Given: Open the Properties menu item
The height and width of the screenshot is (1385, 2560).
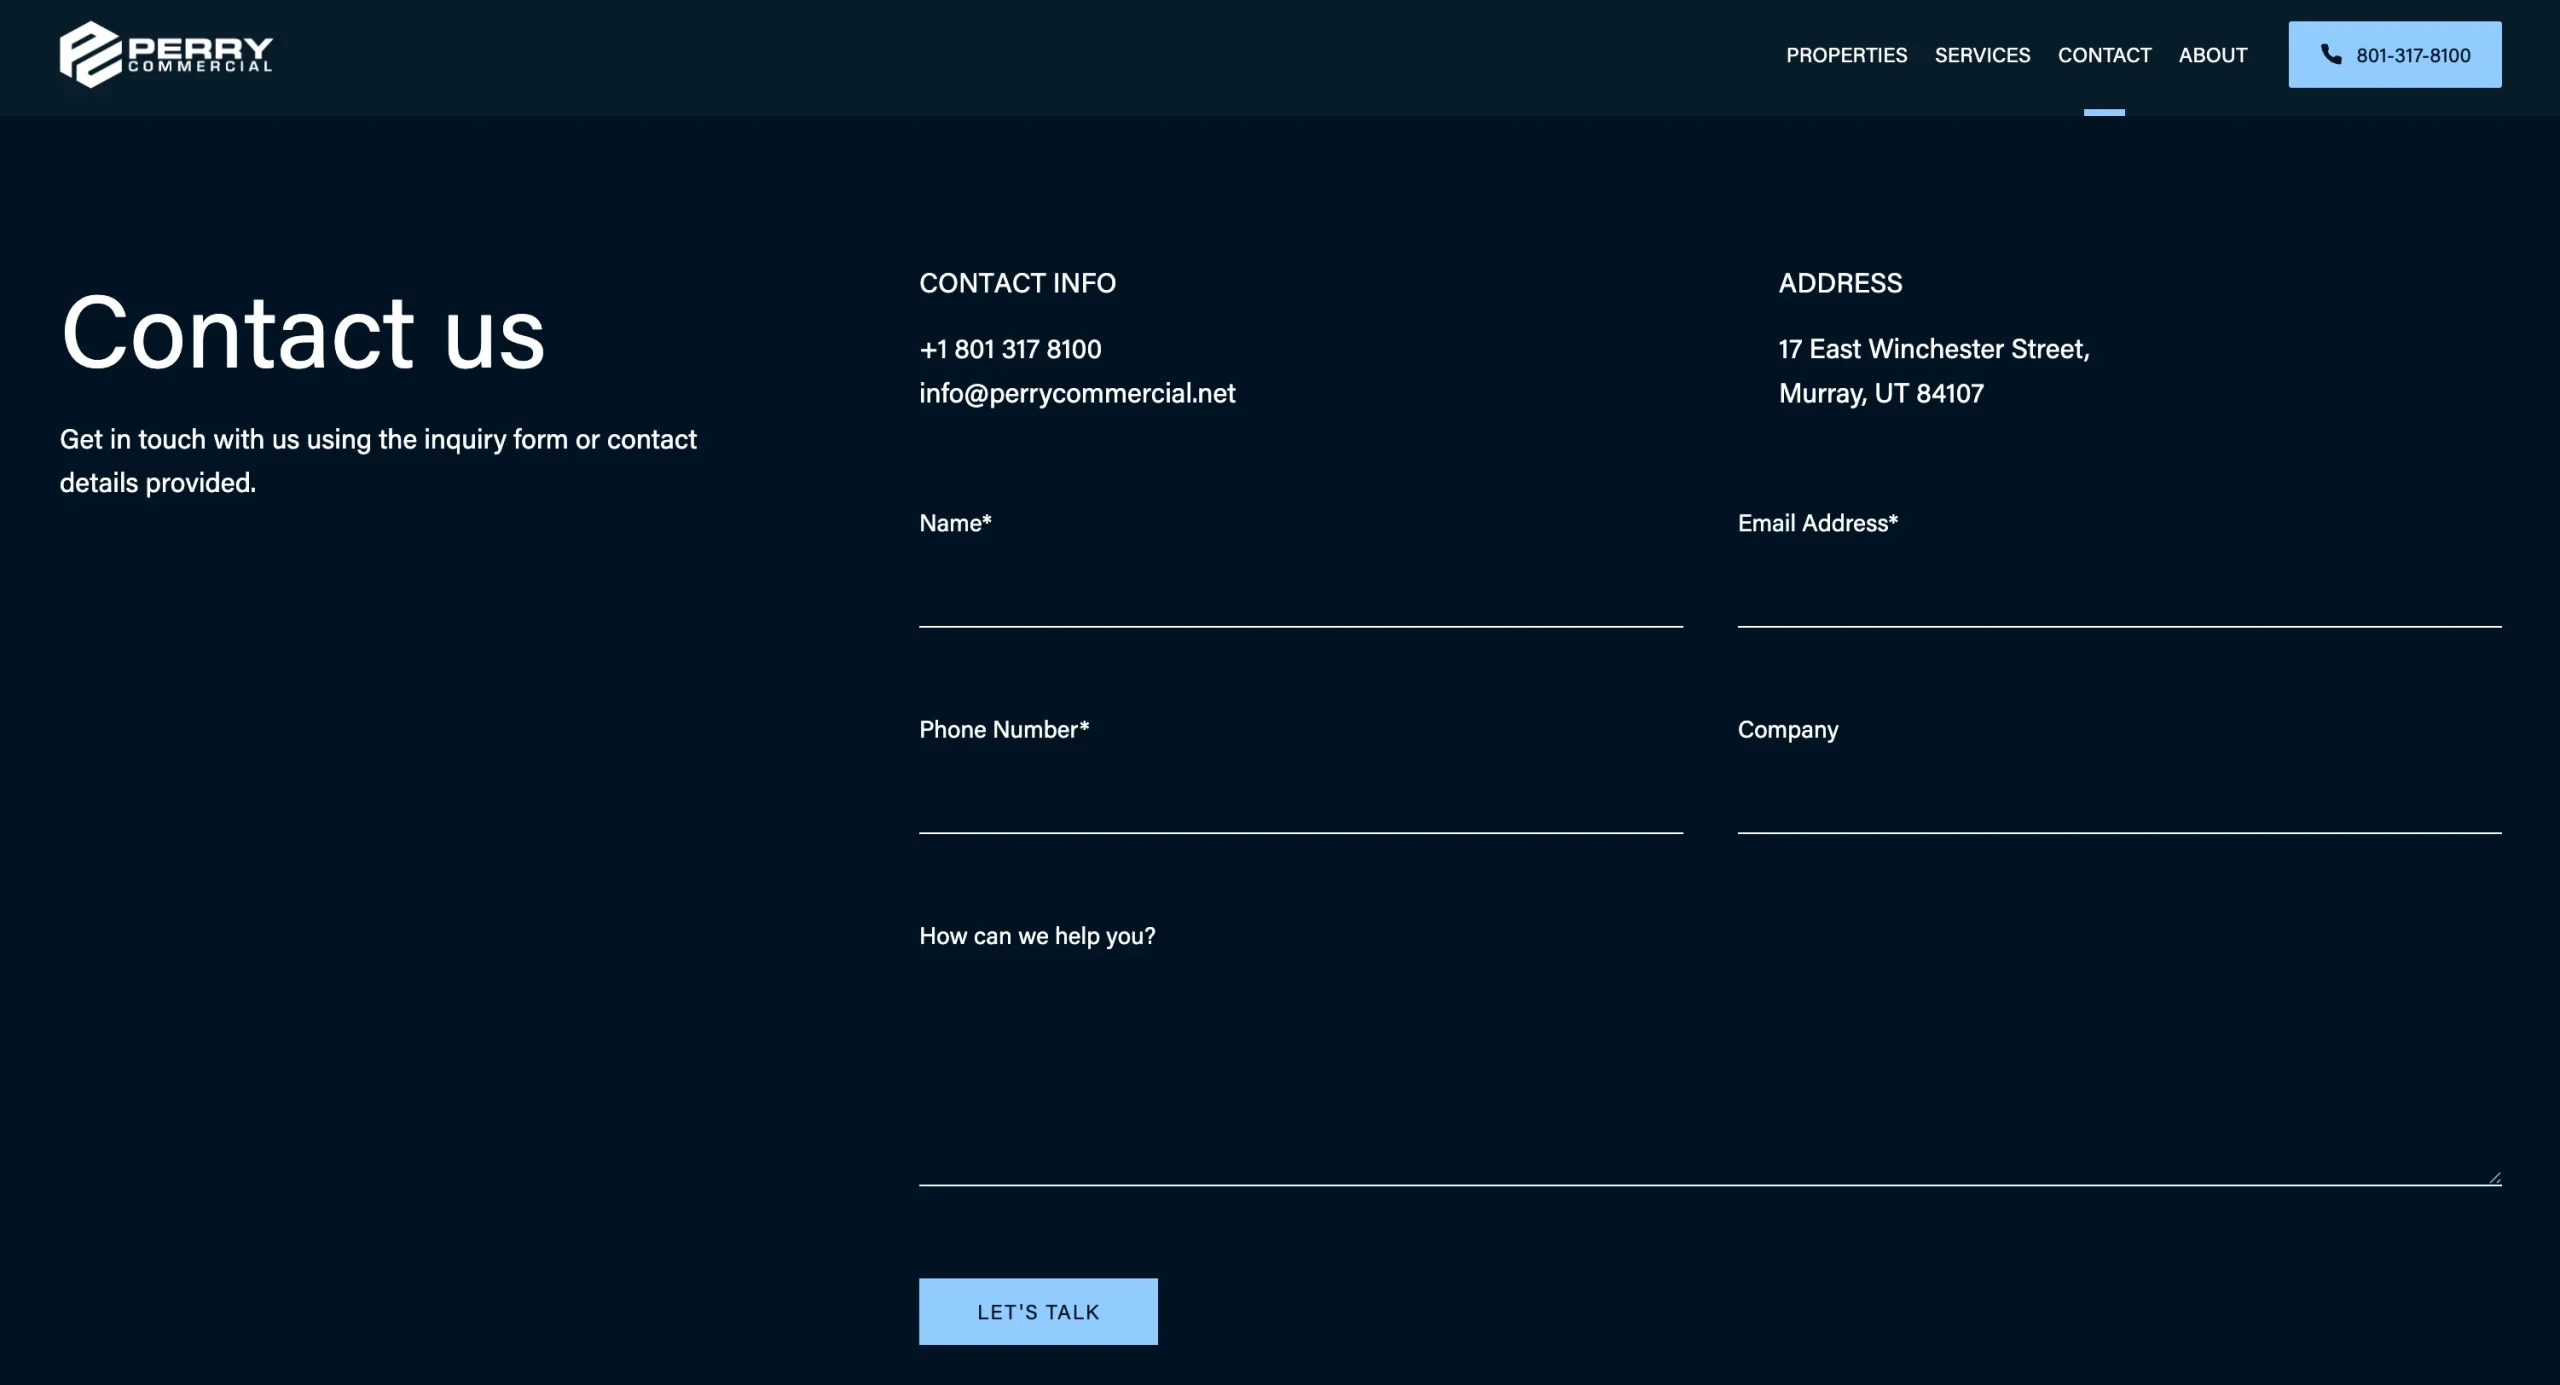Looking at the screenshot, I should [x=1846, y=55].
